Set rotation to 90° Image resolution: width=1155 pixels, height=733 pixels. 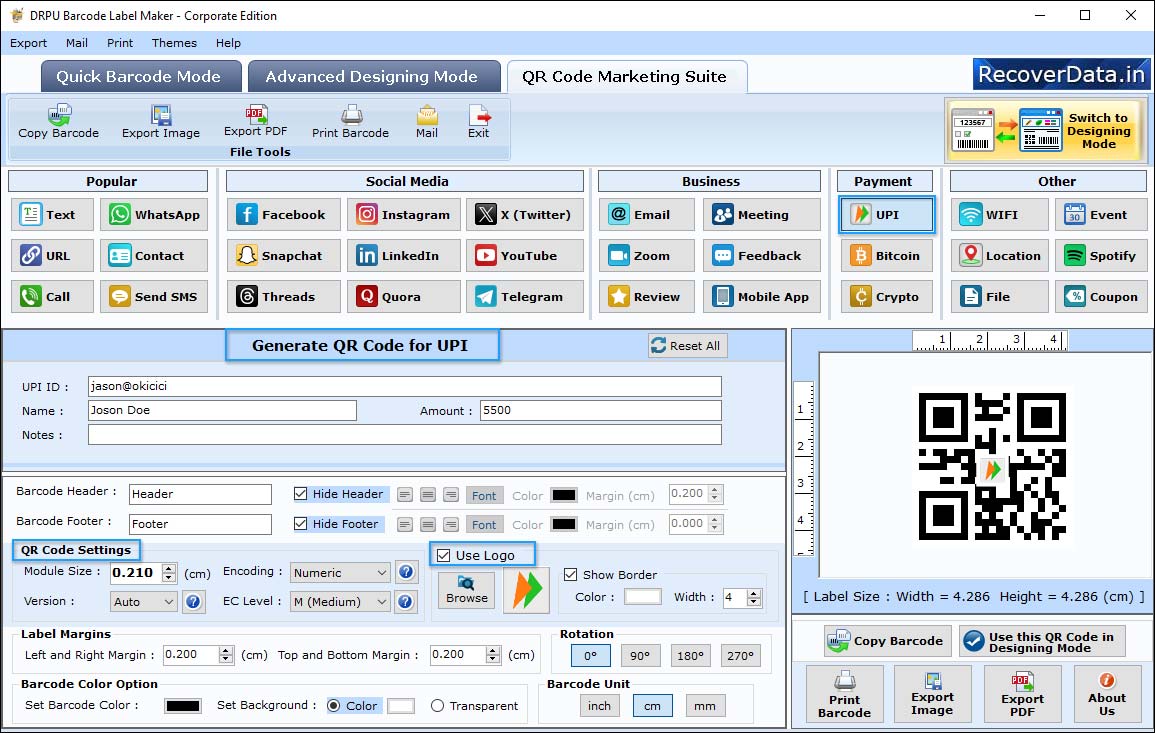[x=640, y=656]
